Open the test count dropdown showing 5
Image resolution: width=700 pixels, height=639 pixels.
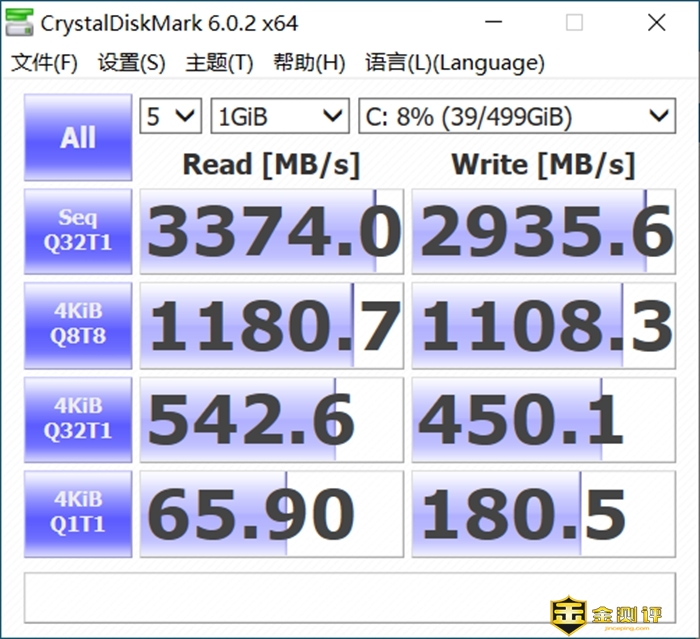[170, 117]
